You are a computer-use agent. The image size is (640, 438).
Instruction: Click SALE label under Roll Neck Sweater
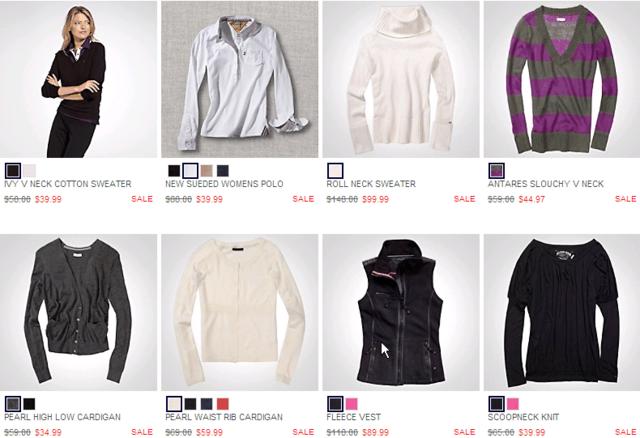pyautogui.click(x=464, y=199)
